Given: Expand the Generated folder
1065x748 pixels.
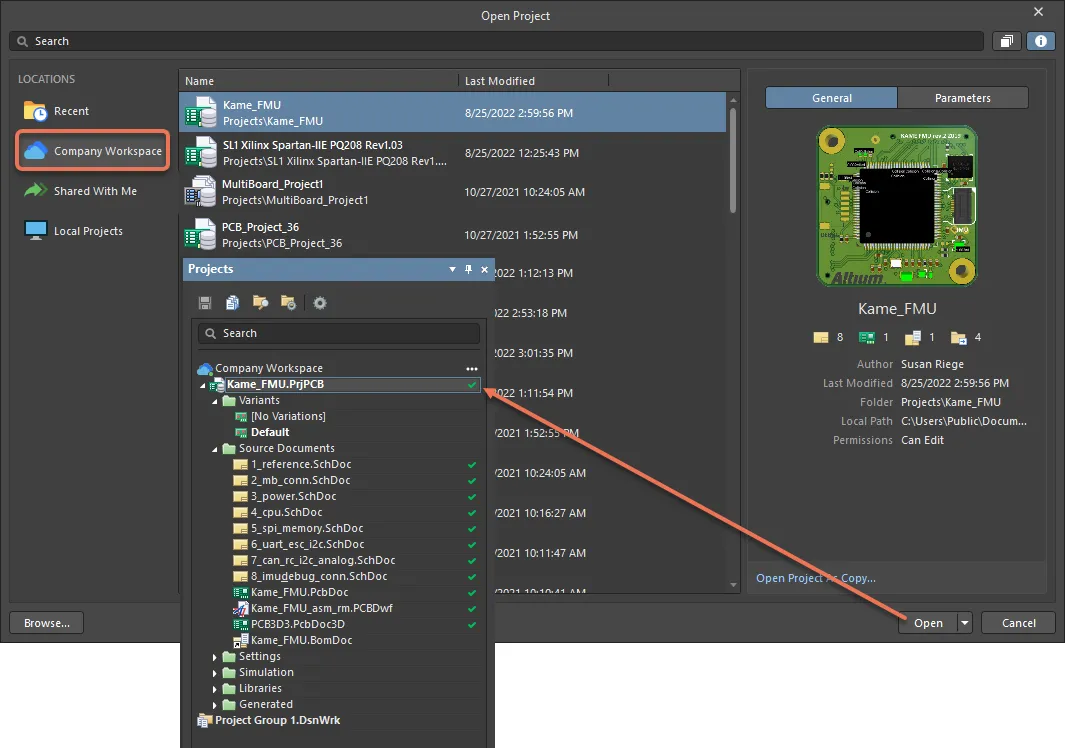Looking at the screenshot, I should (x=215, y=705).
